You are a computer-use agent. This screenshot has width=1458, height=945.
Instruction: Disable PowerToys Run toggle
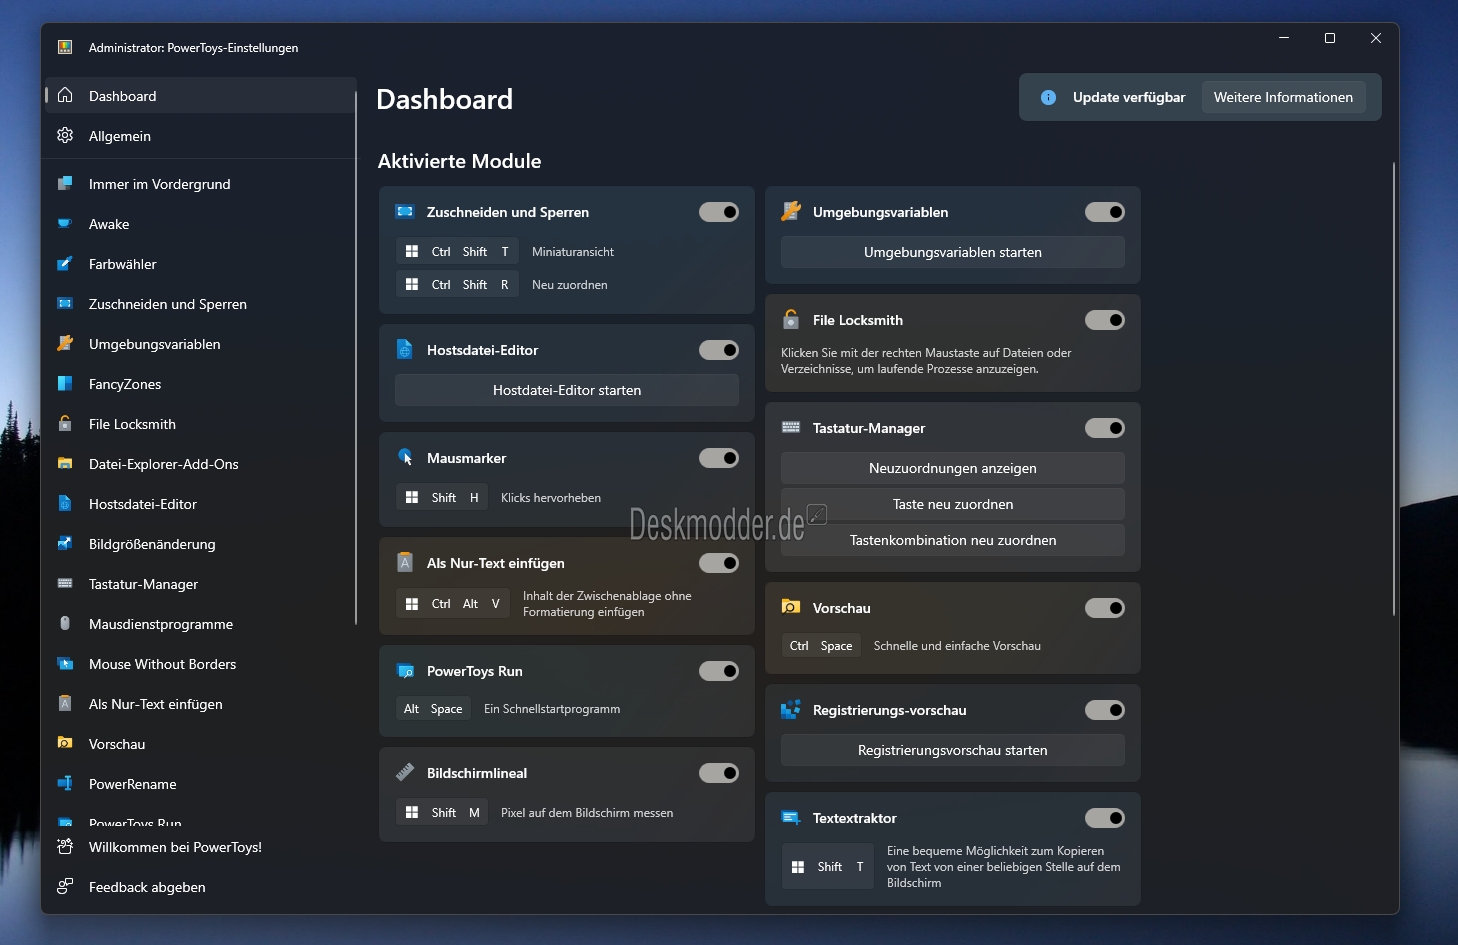(719, 671)
